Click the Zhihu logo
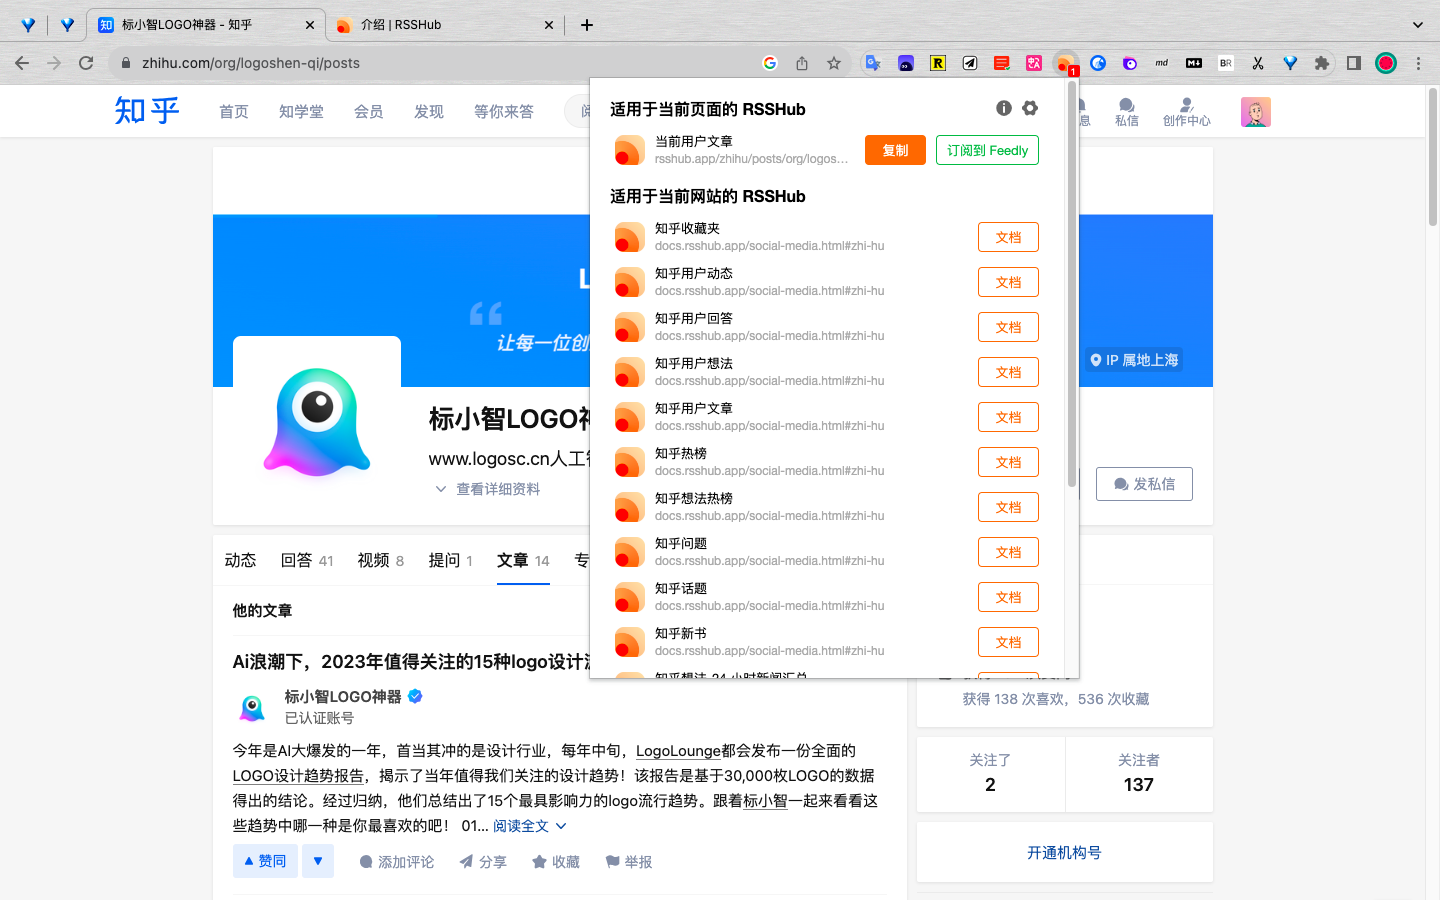 (x=147, y=110)
